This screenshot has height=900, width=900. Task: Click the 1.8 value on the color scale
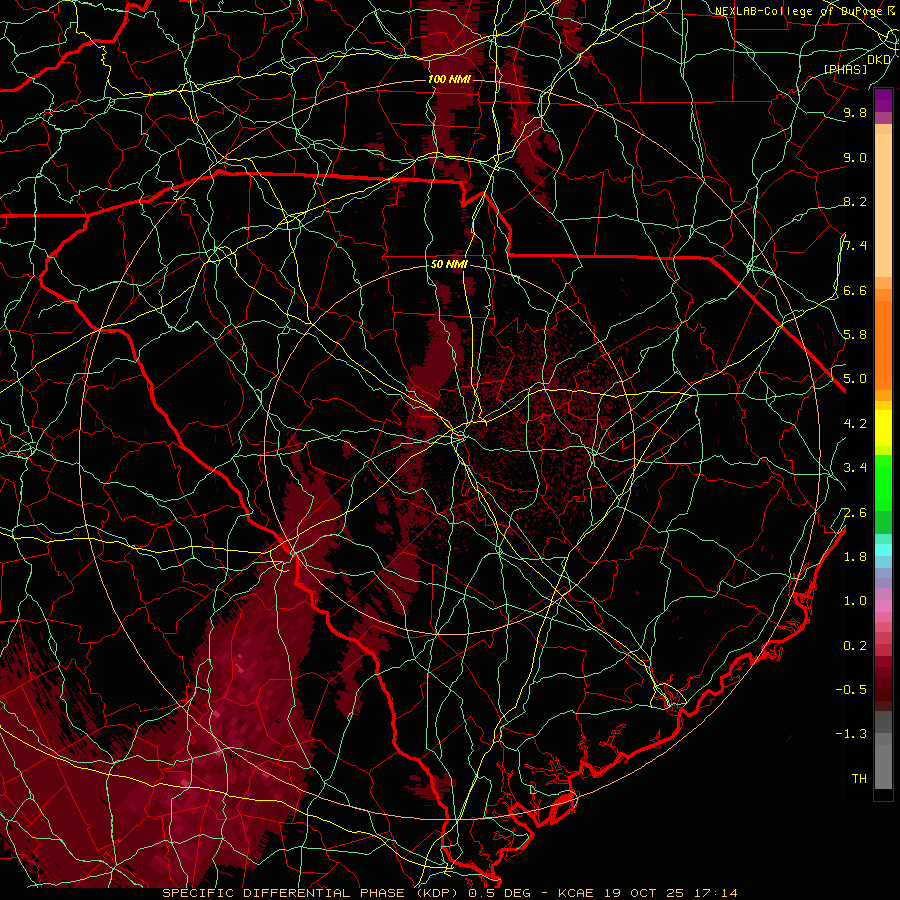pos(855,557)
